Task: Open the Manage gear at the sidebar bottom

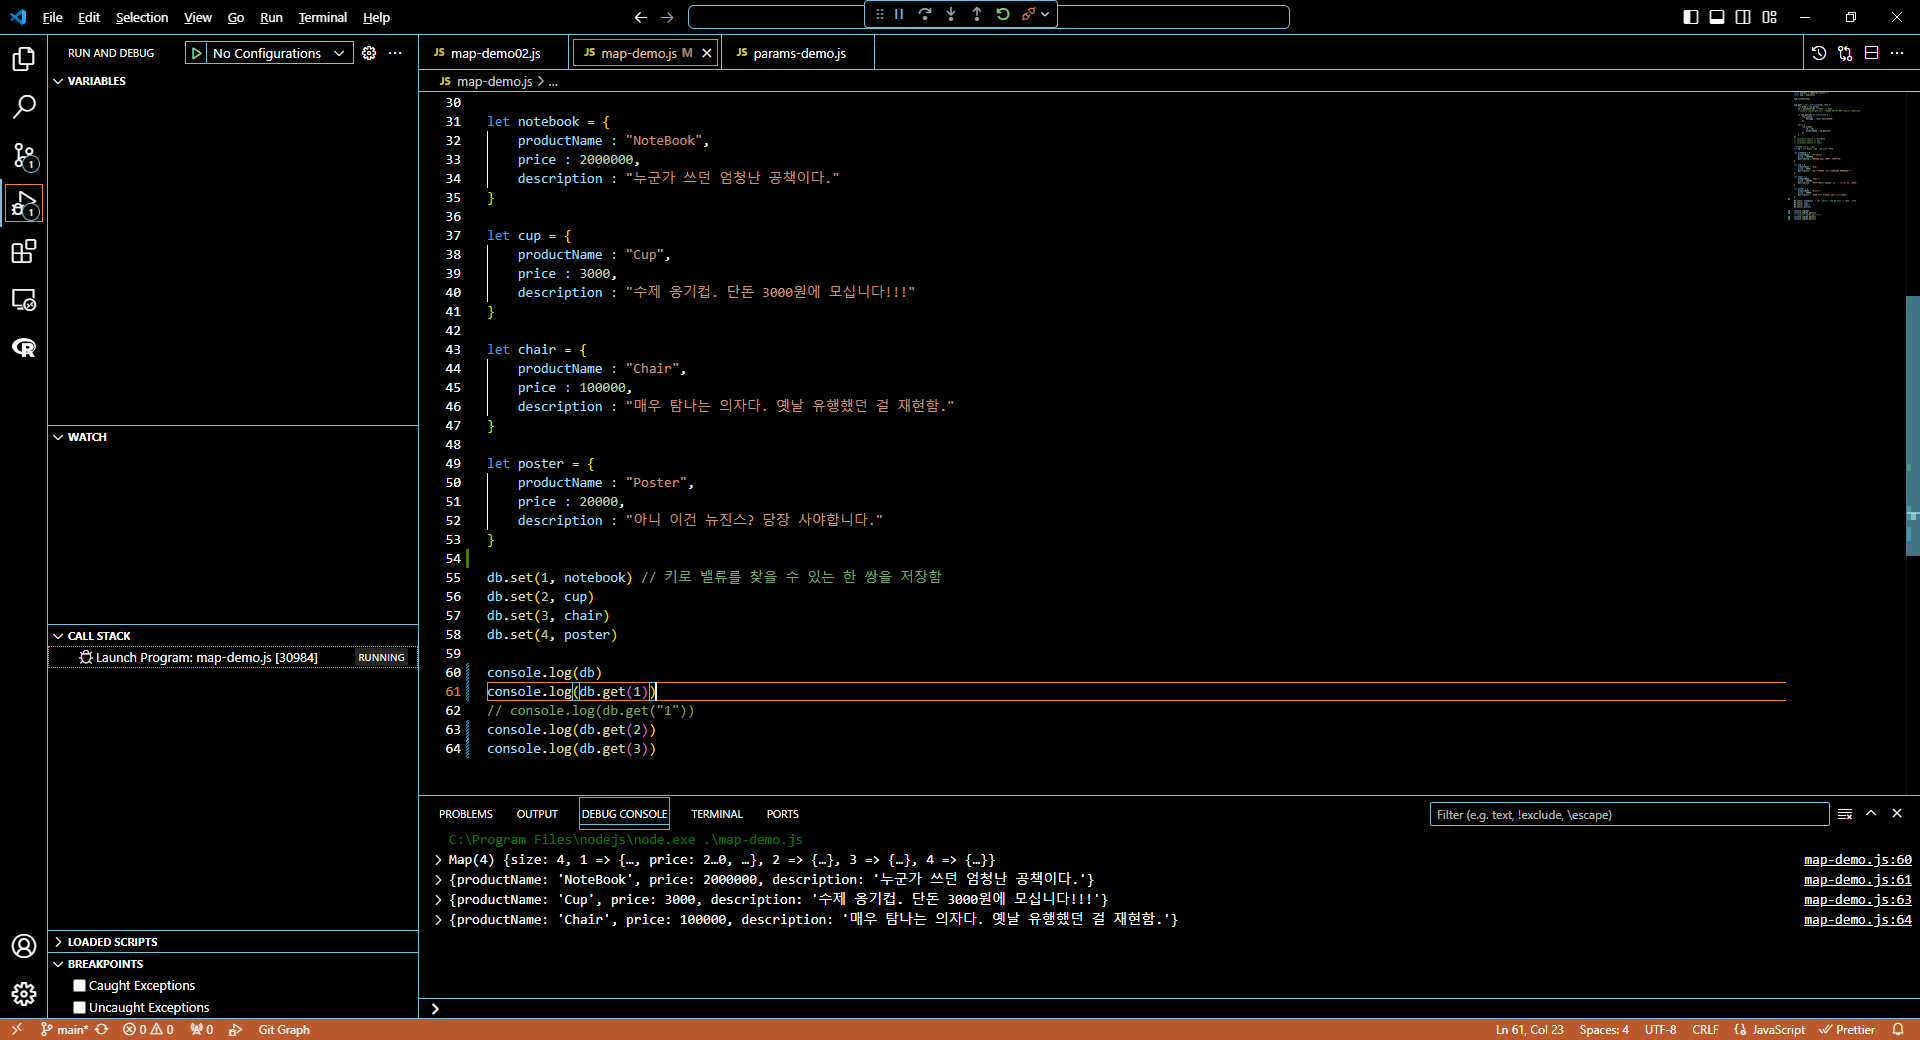Action: point(24,994)
